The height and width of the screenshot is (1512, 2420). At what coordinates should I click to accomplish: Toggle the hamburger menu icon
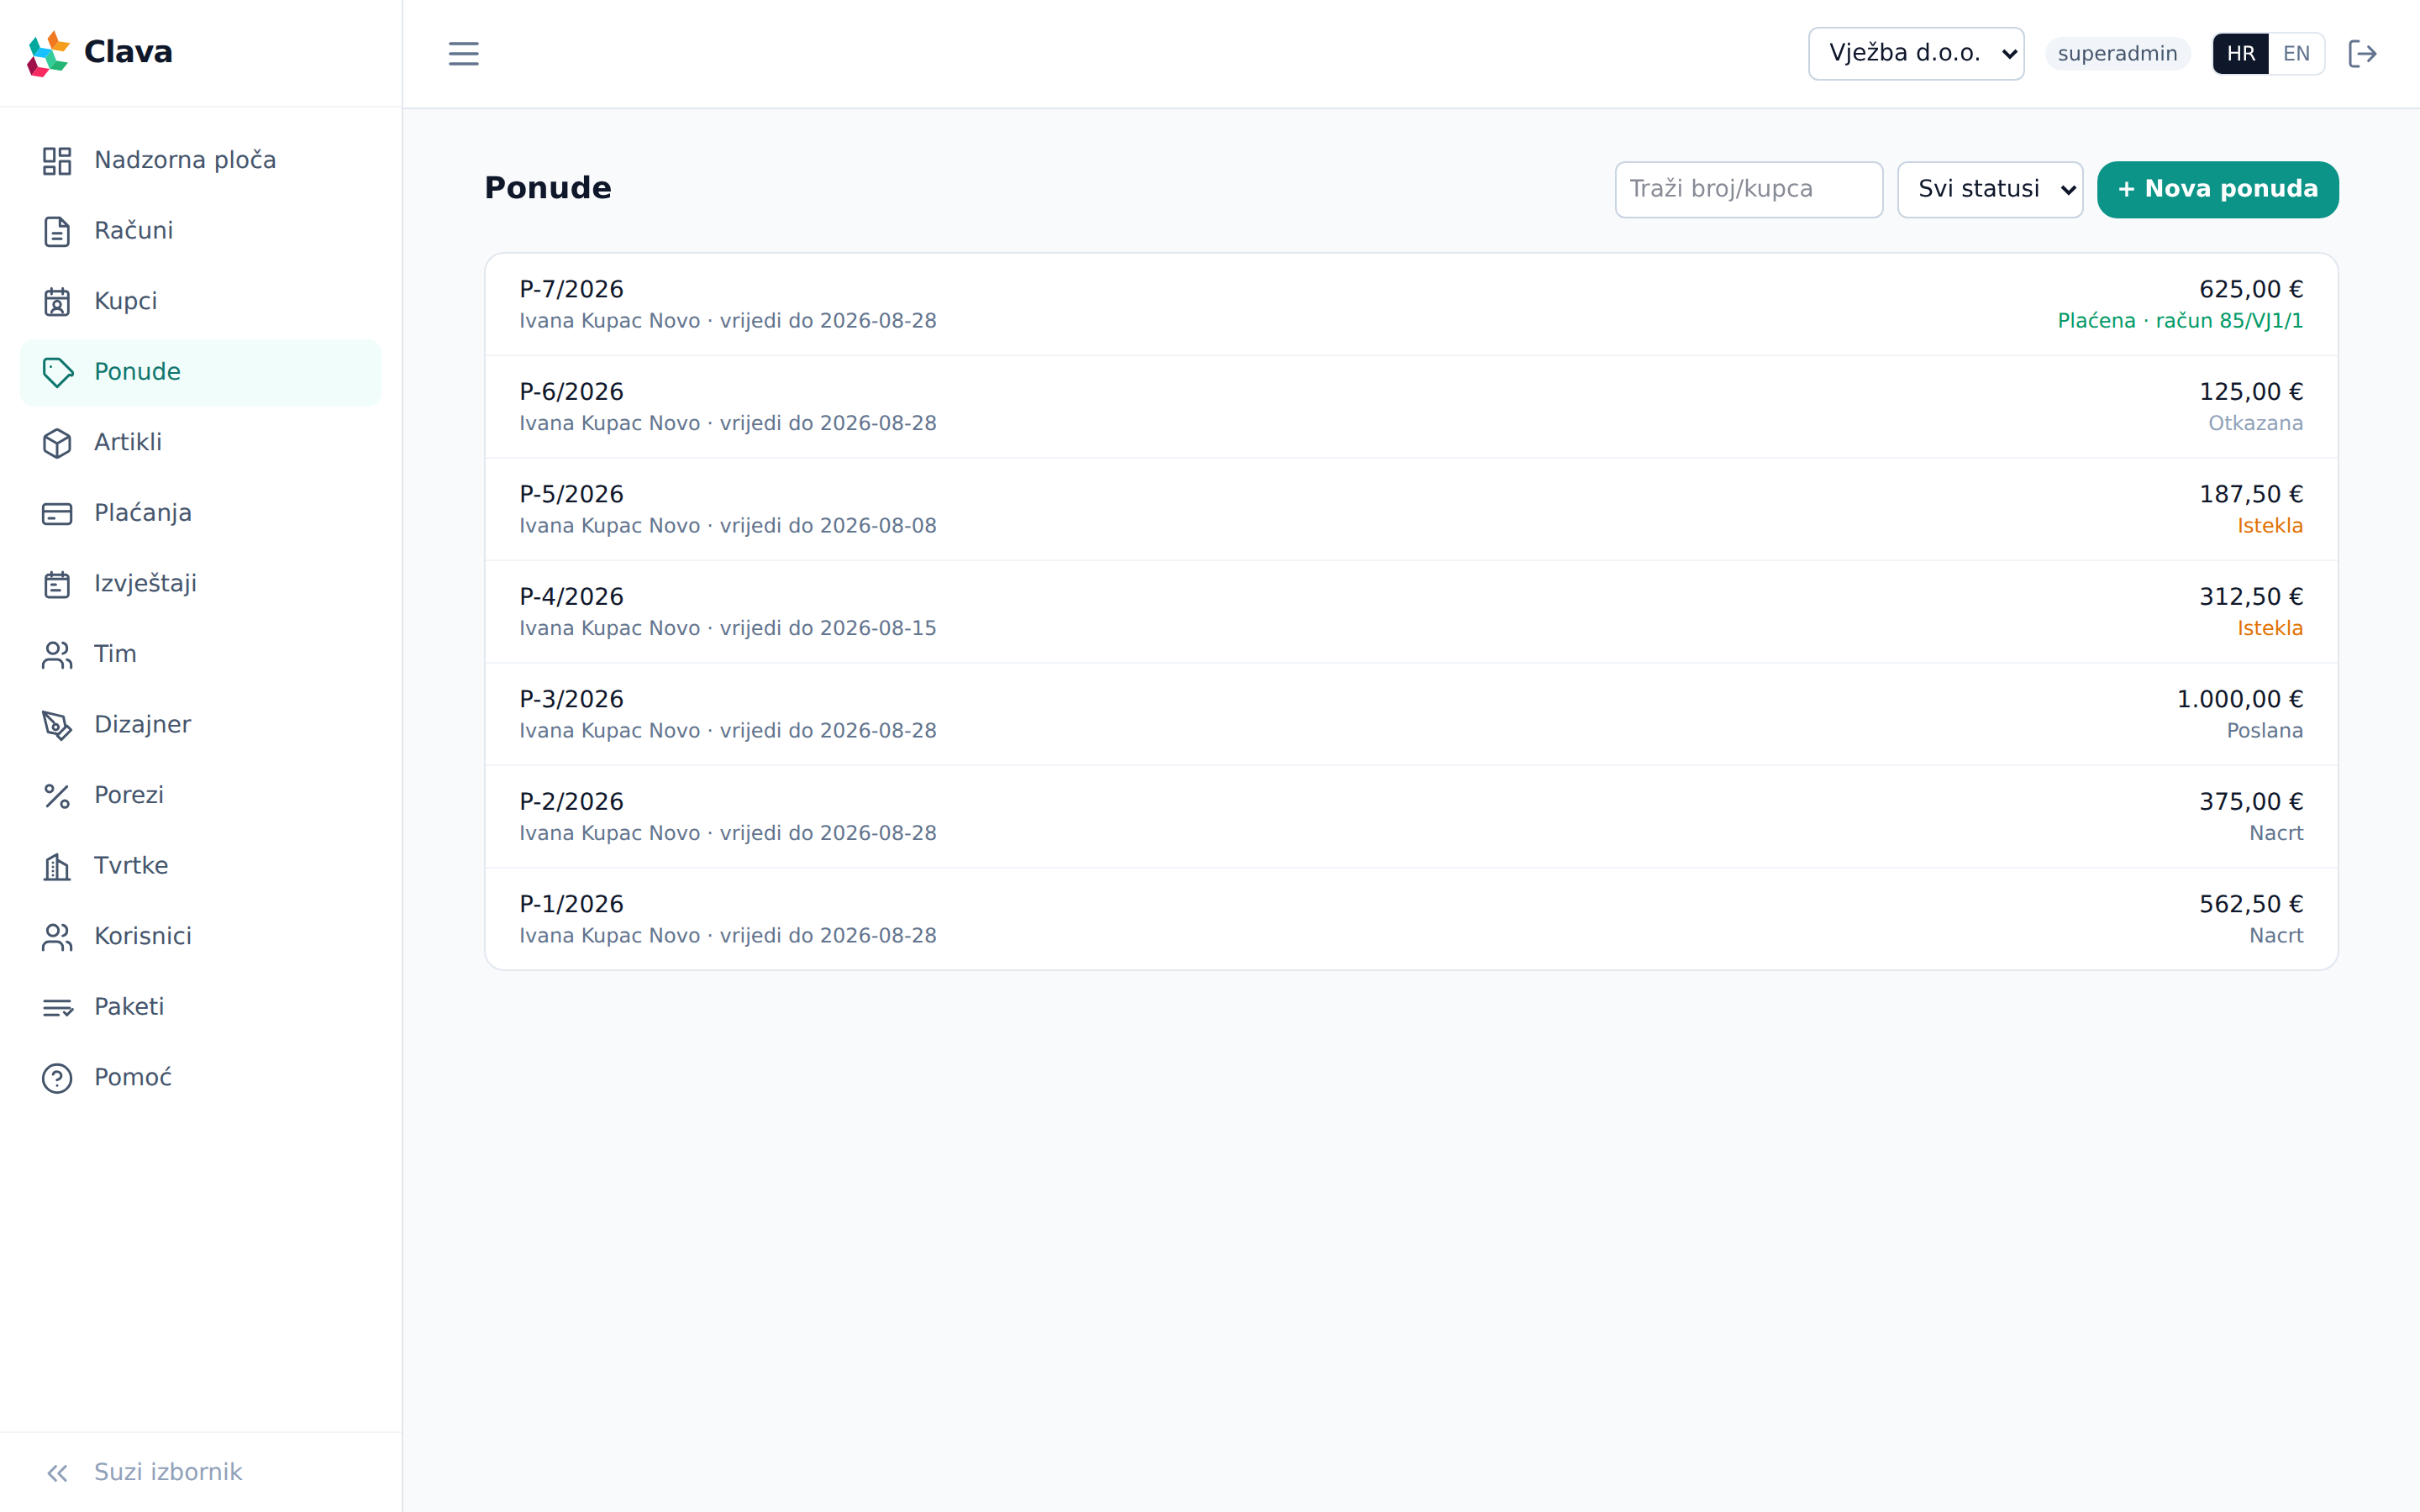463,53
